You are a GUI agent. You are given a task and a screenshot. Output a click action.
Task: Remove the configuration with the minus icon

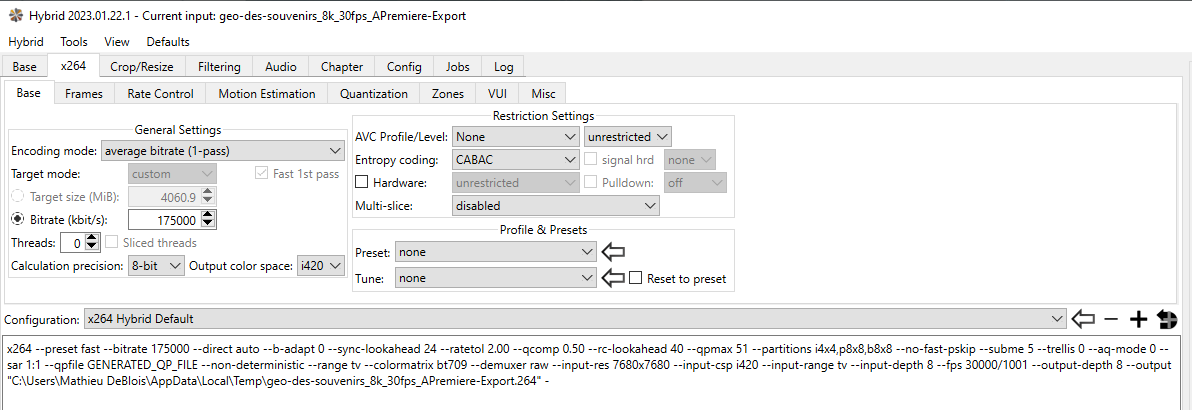1111,319
